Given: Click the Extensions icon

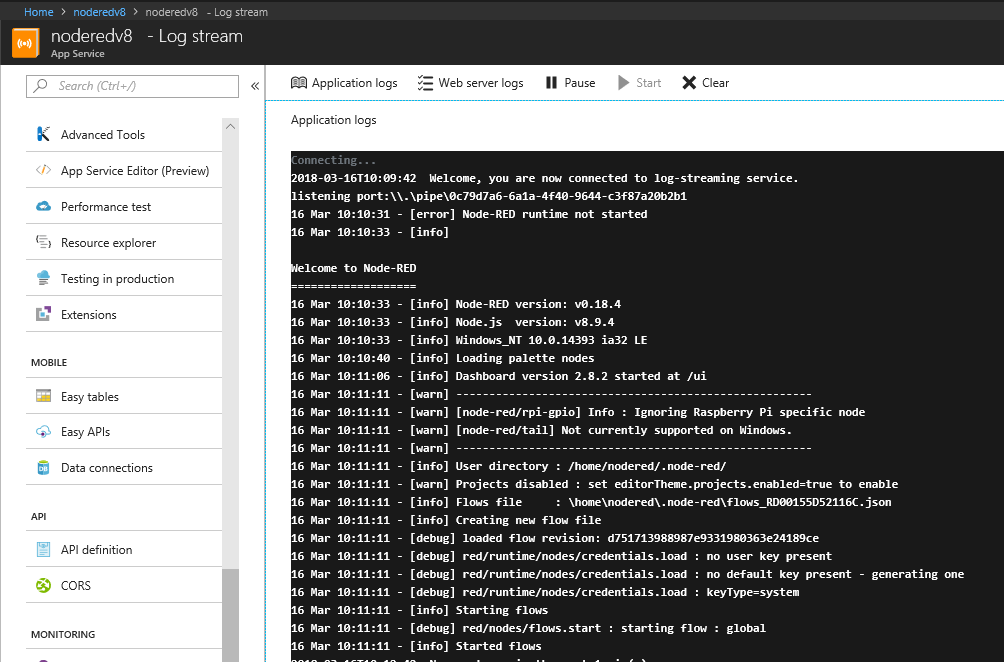Looking at the screenshot, I should (43, 314).
